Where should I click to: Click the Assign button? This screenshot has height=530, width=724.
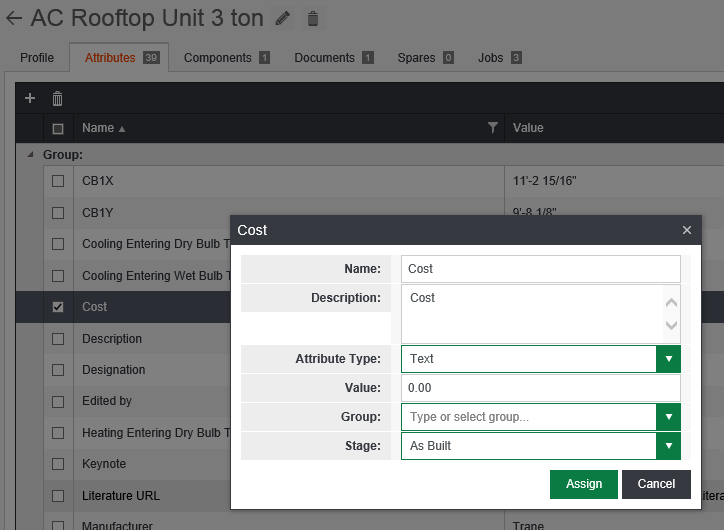[584, 484]
